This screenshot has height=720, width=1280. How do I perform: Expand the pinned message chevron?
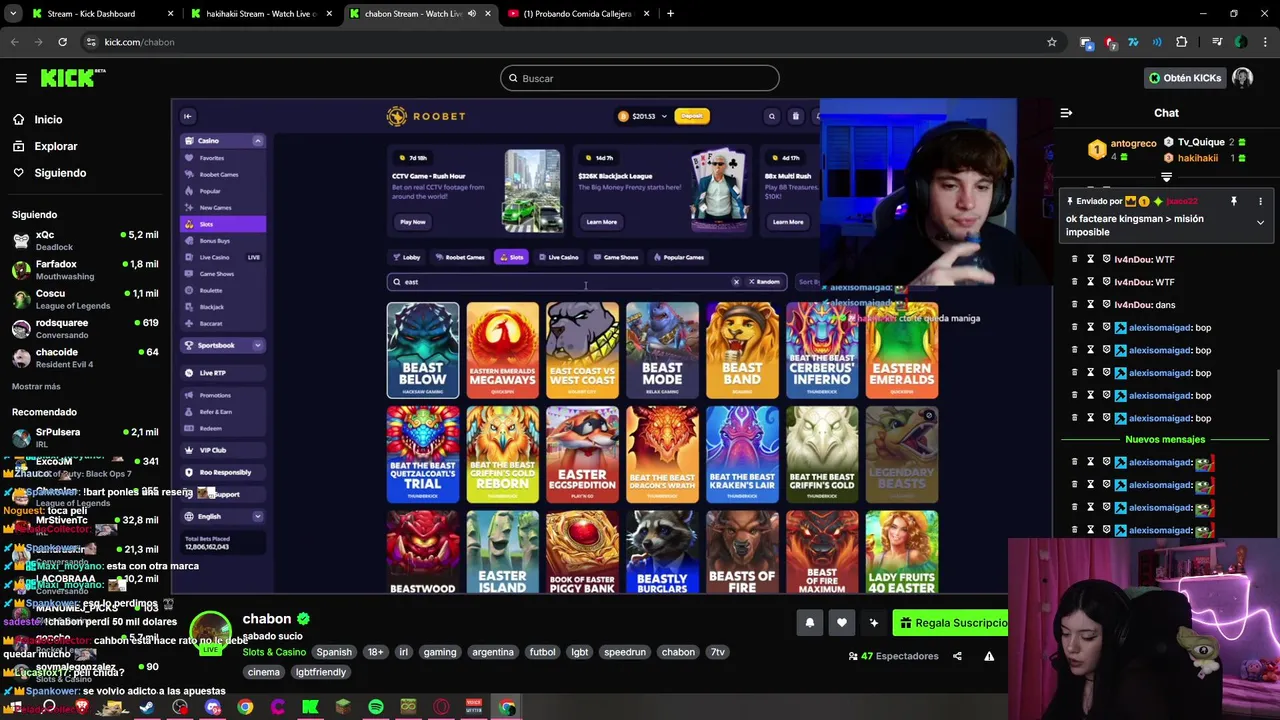[x=1260, y=223]
